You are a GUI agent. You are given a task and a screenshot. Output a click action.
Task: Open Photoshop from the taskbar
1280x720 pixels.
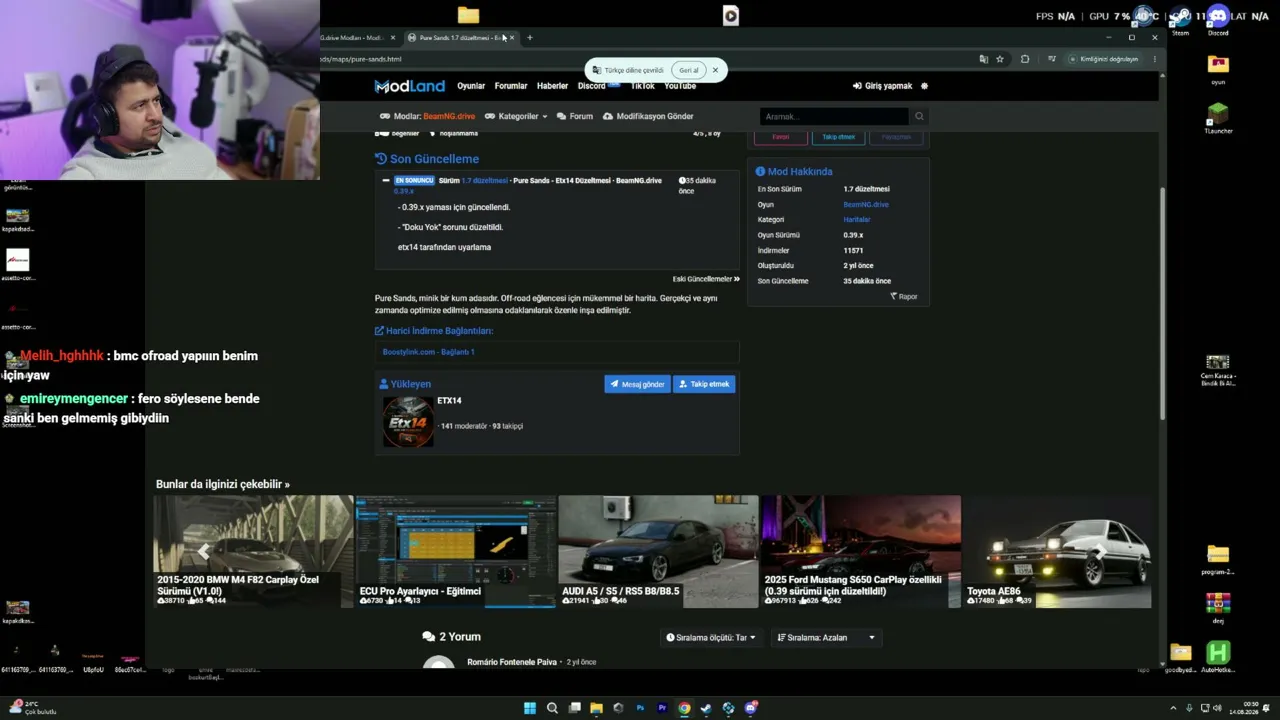click(x=640, y=708)
